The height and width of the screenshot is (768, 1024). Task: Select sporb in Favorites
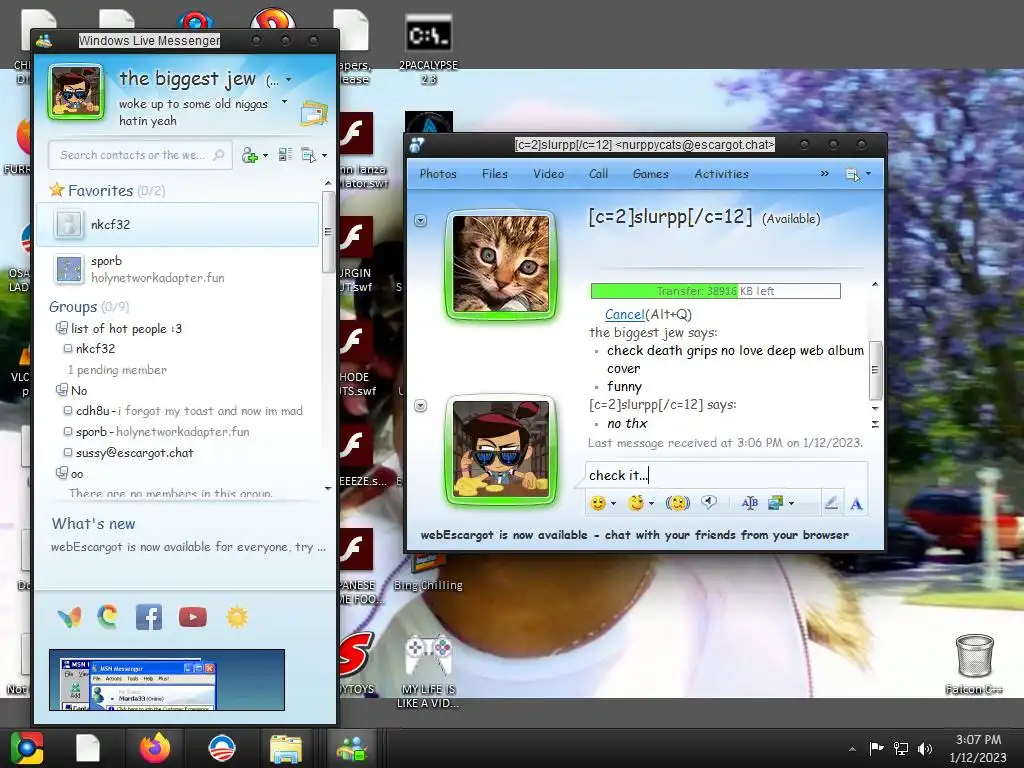pos(178,269)
